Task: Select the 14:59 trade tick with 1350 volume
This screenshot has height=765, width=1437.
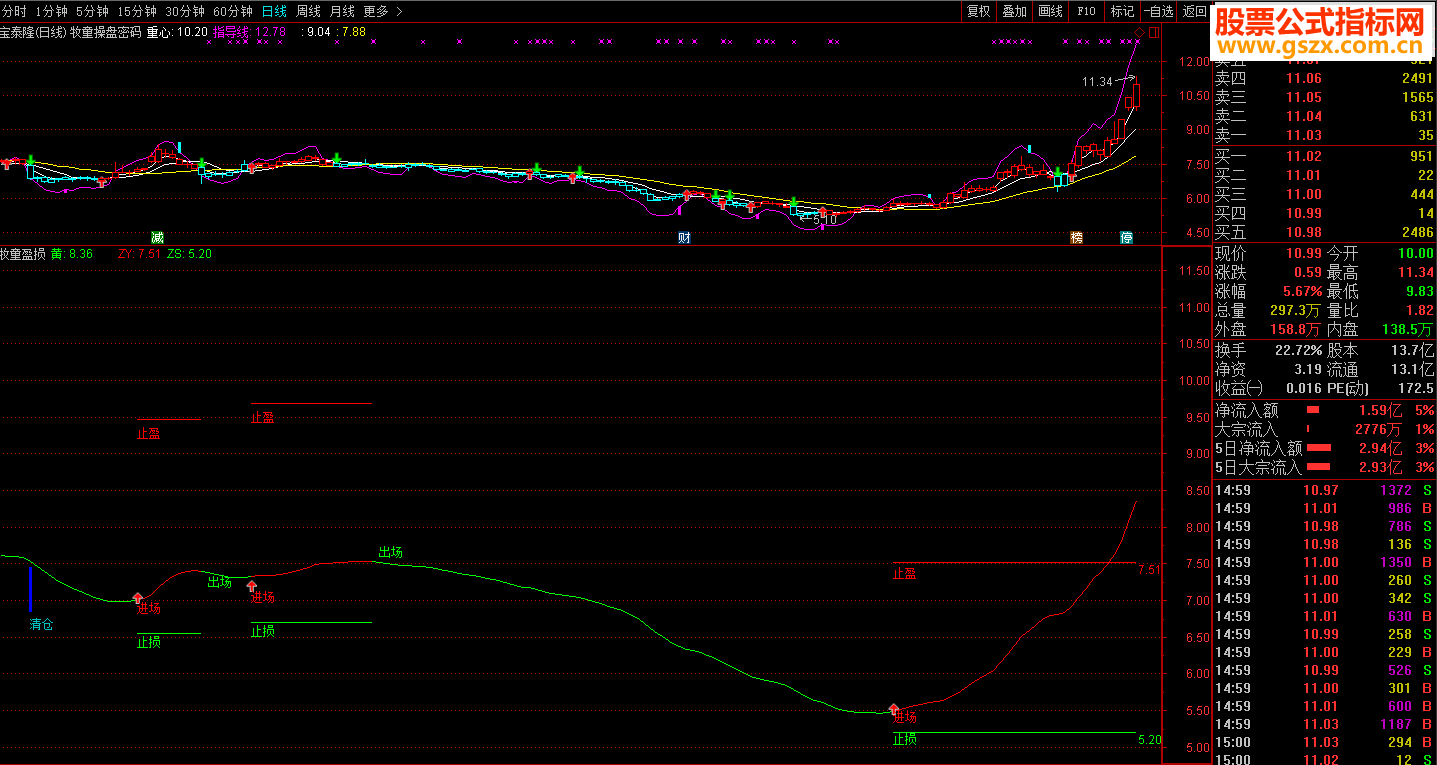Action: pyautogui.click(x=1324, y=562)
